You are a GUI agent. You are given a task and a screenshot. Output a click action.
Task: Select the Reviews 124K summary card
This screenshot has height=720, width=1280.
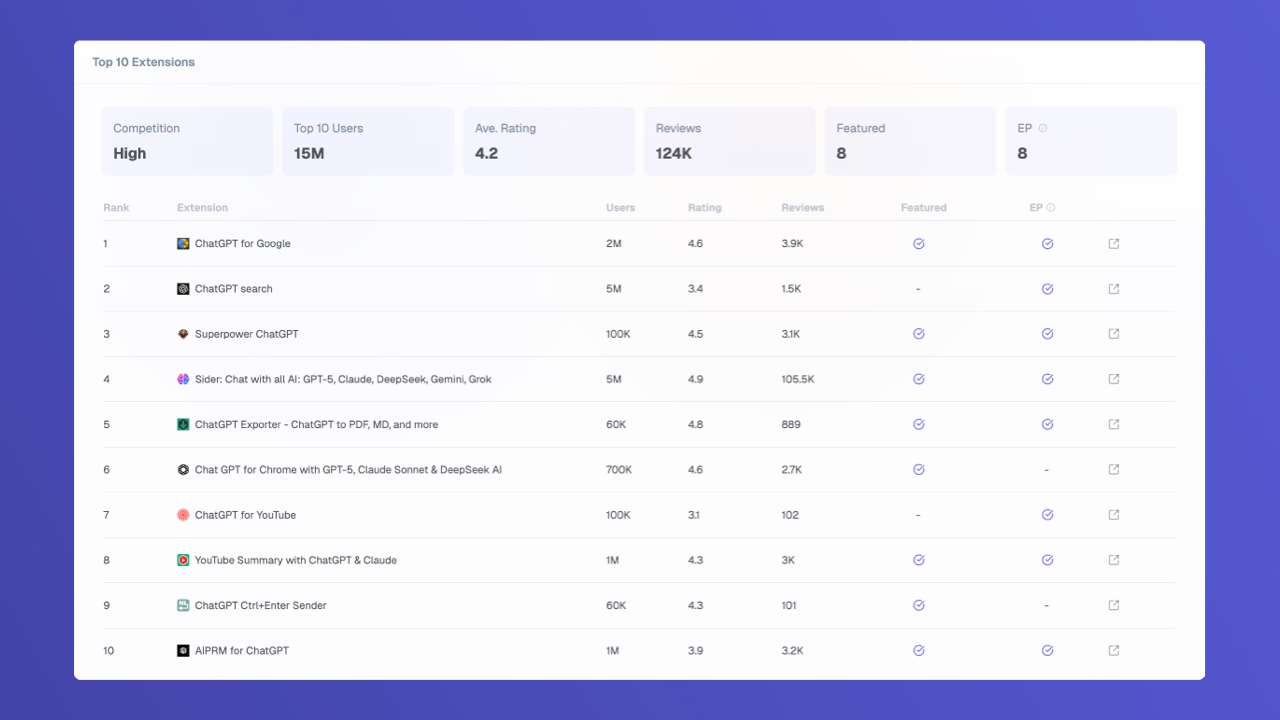[x=730, y=141]
